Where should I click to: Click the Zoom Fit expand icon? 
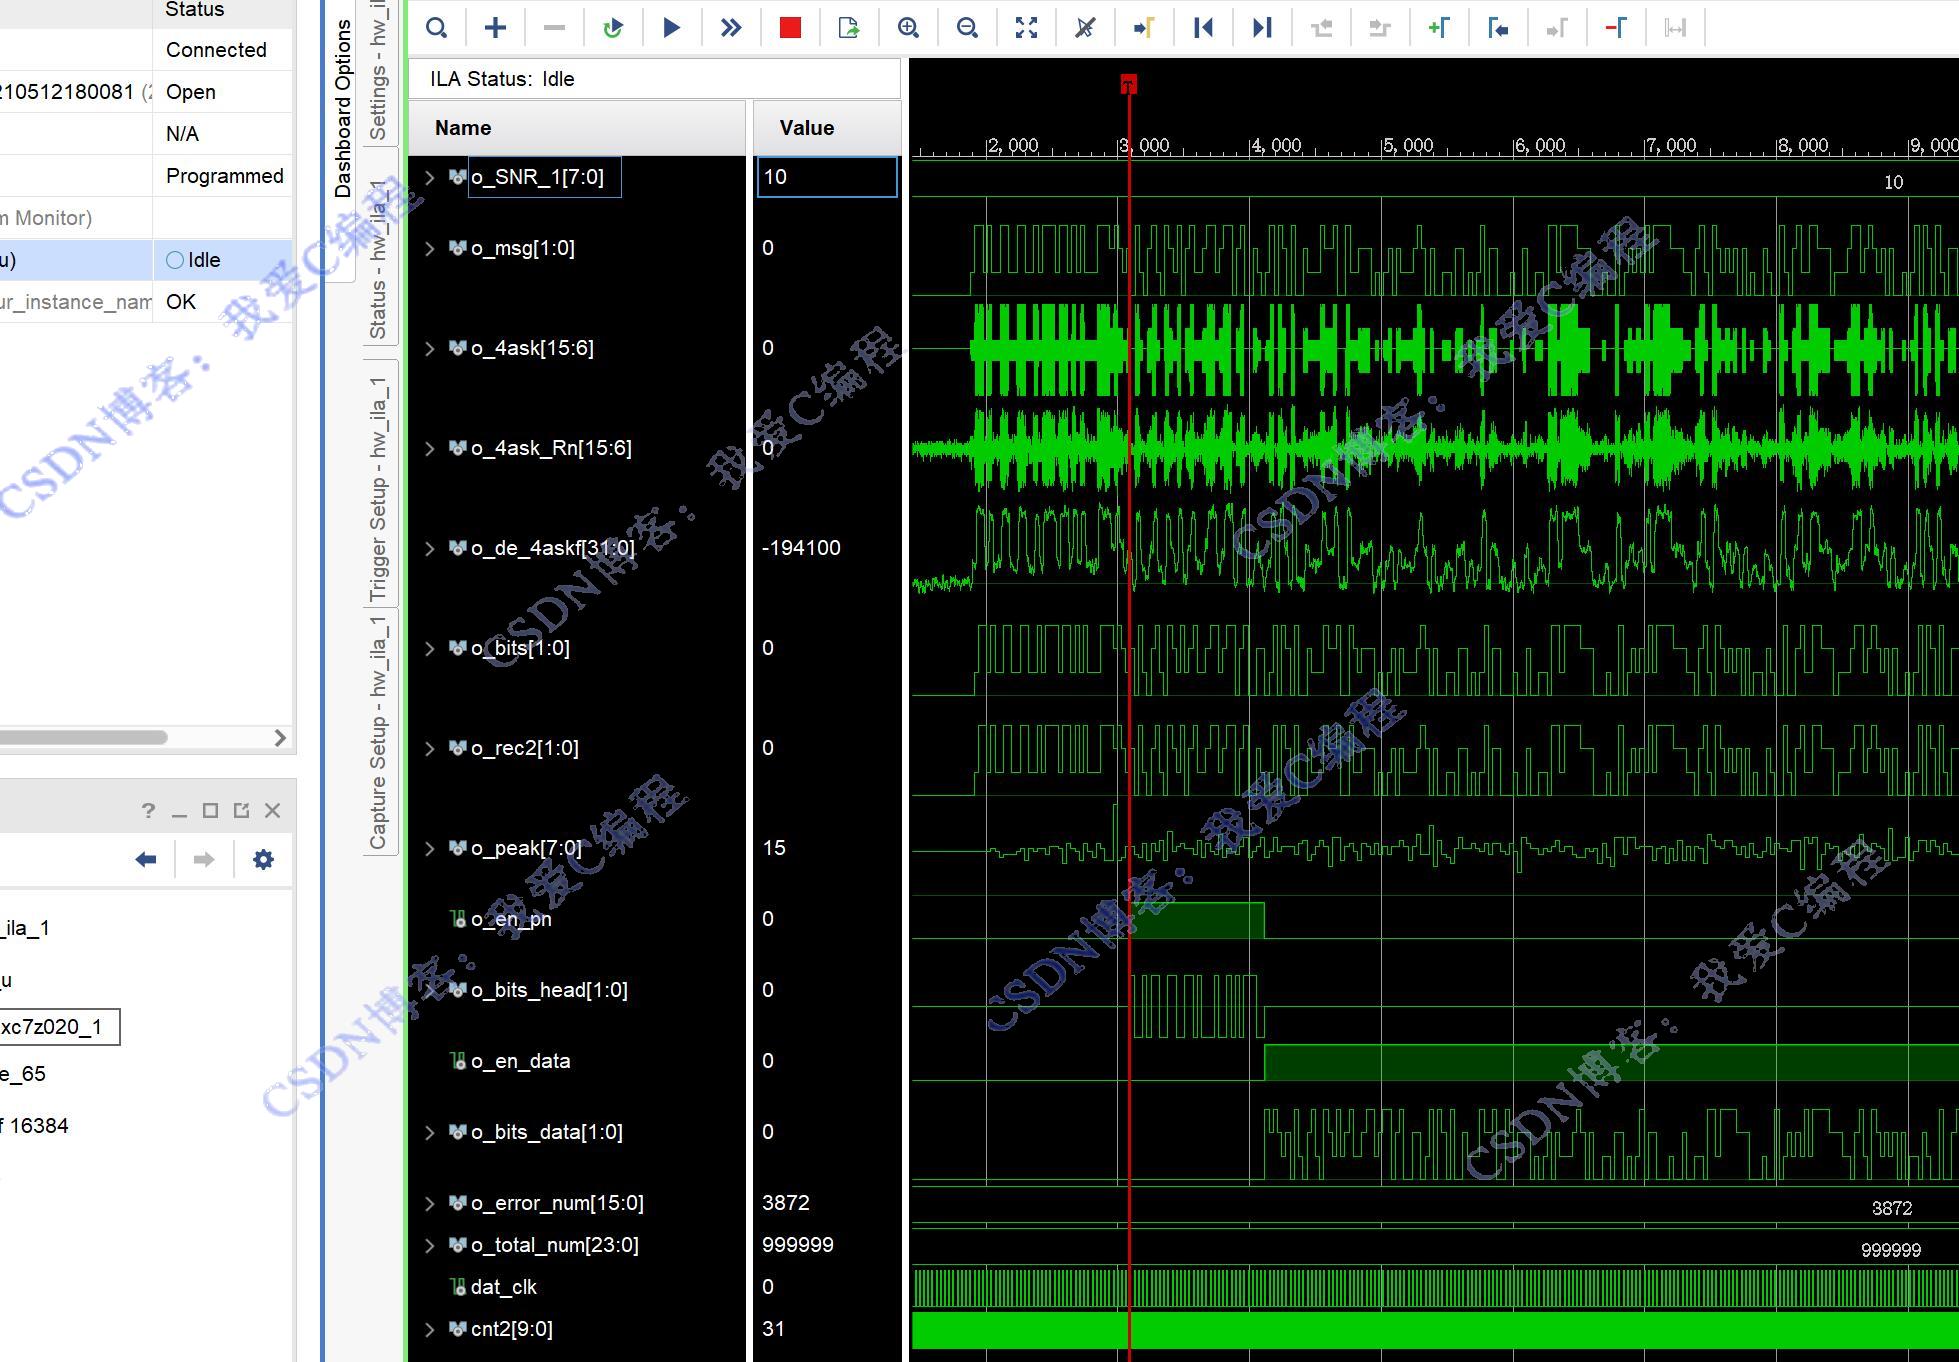coord(1026,27)
